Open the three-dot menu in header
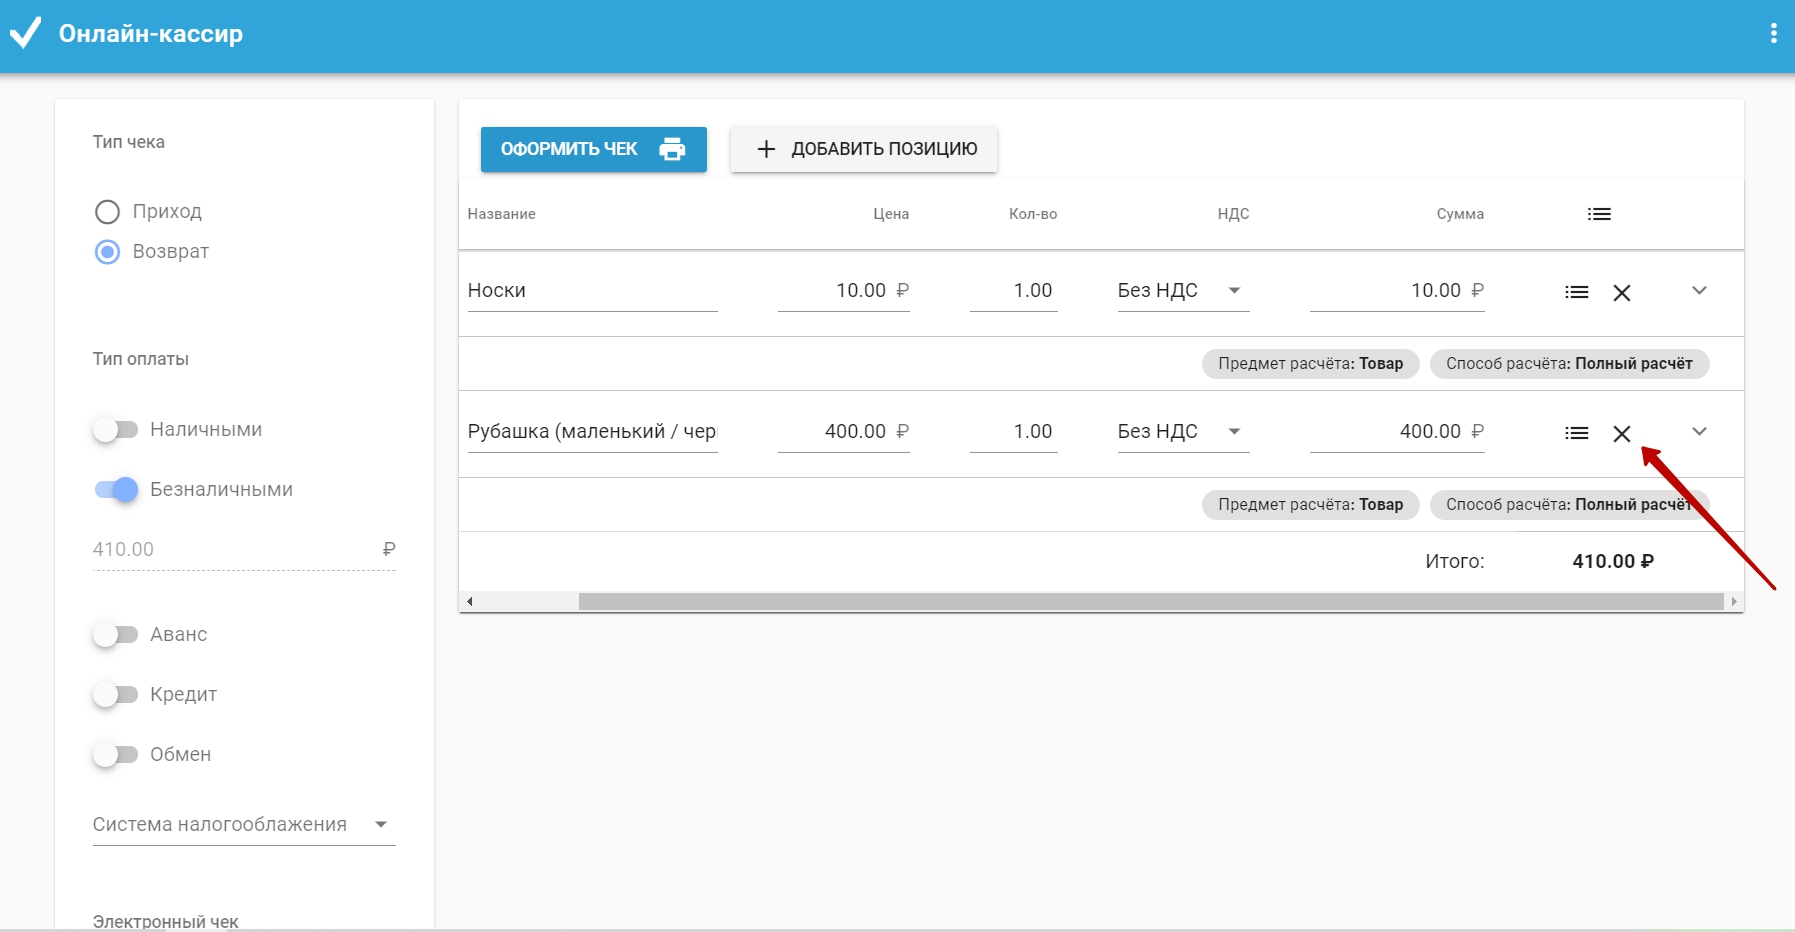Image resolution: width=1795 pixels, height=932 pixels. coord(1773,33)
